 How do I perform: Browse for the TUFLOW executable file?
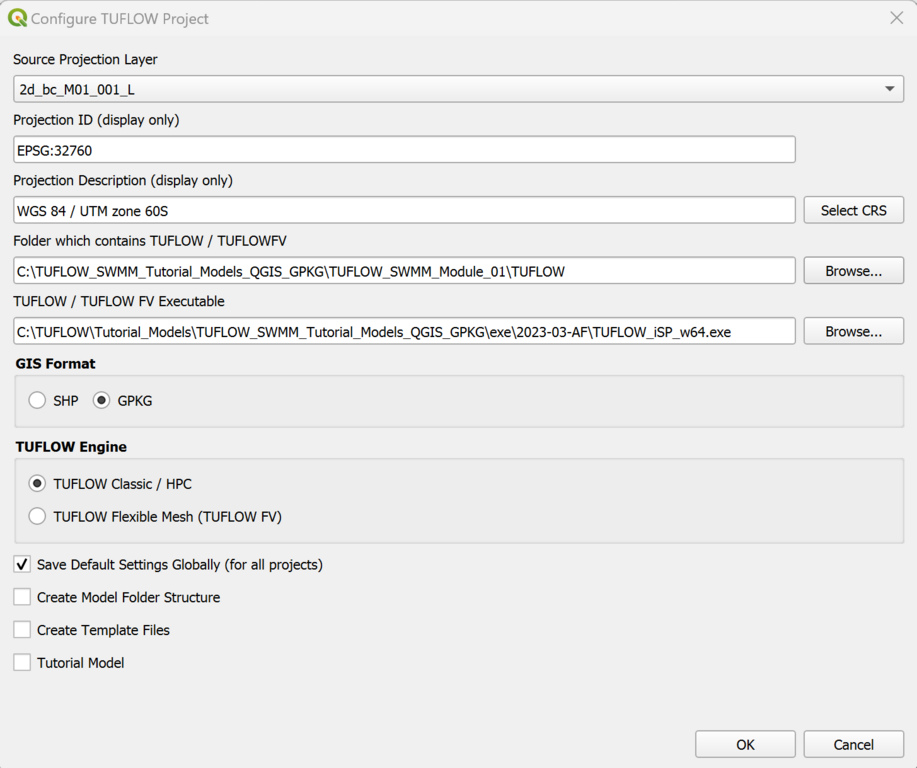click(x=853, y=331)
